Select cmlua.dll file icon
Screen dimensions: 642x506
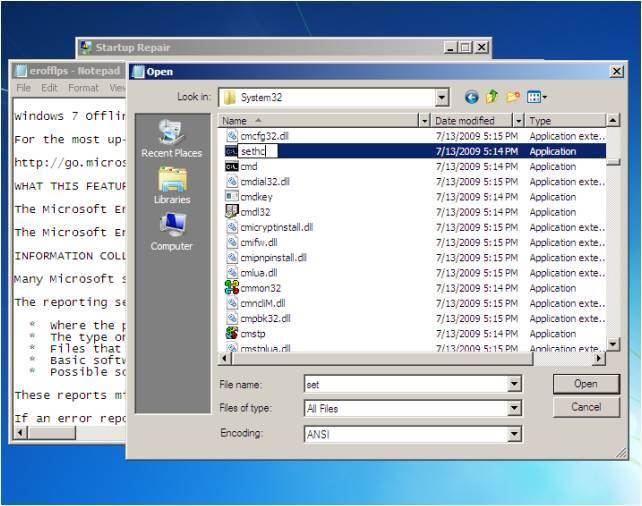tap(232, 272)
